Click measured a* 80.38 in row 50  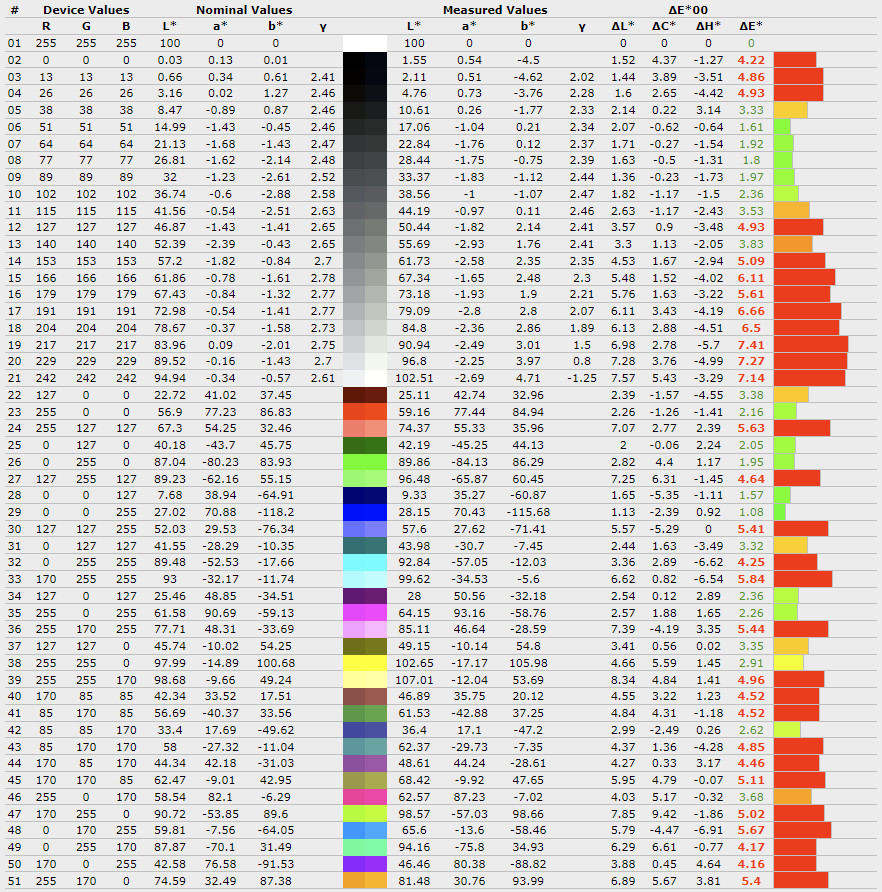pos(469,864)
